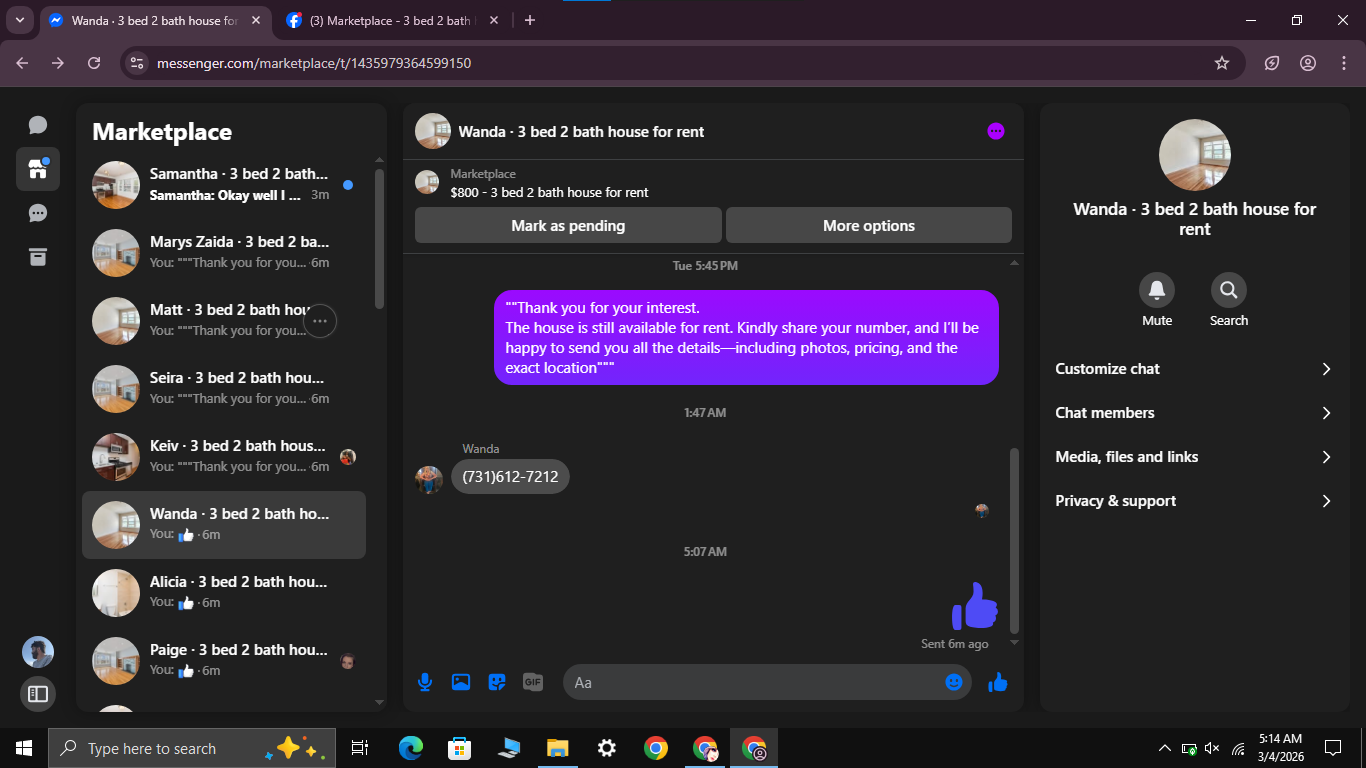Click Mark as pending button
This screenshot has height=768, width=1366.
tap(568, 226)
